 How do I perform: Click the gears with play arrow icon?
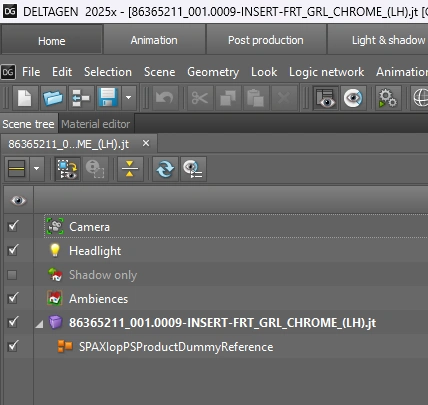coord(388,98)
